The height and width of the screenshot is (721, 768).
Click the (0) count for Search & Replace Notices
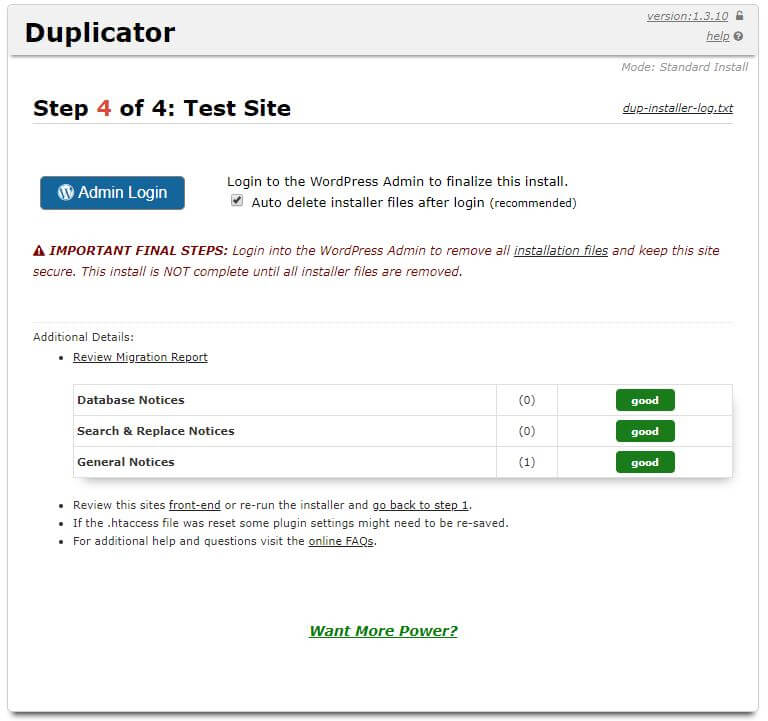527,431
